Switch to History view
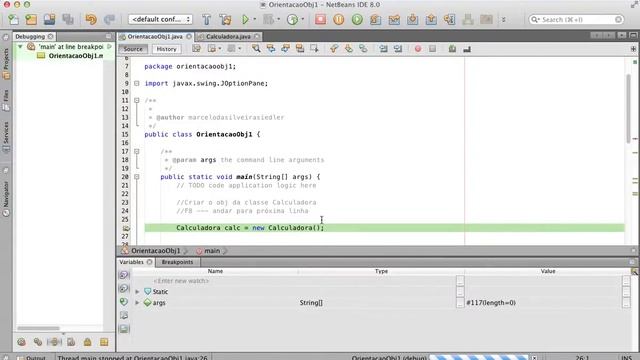Viewport: 640px width, 360px height. (x=167, y=49)
